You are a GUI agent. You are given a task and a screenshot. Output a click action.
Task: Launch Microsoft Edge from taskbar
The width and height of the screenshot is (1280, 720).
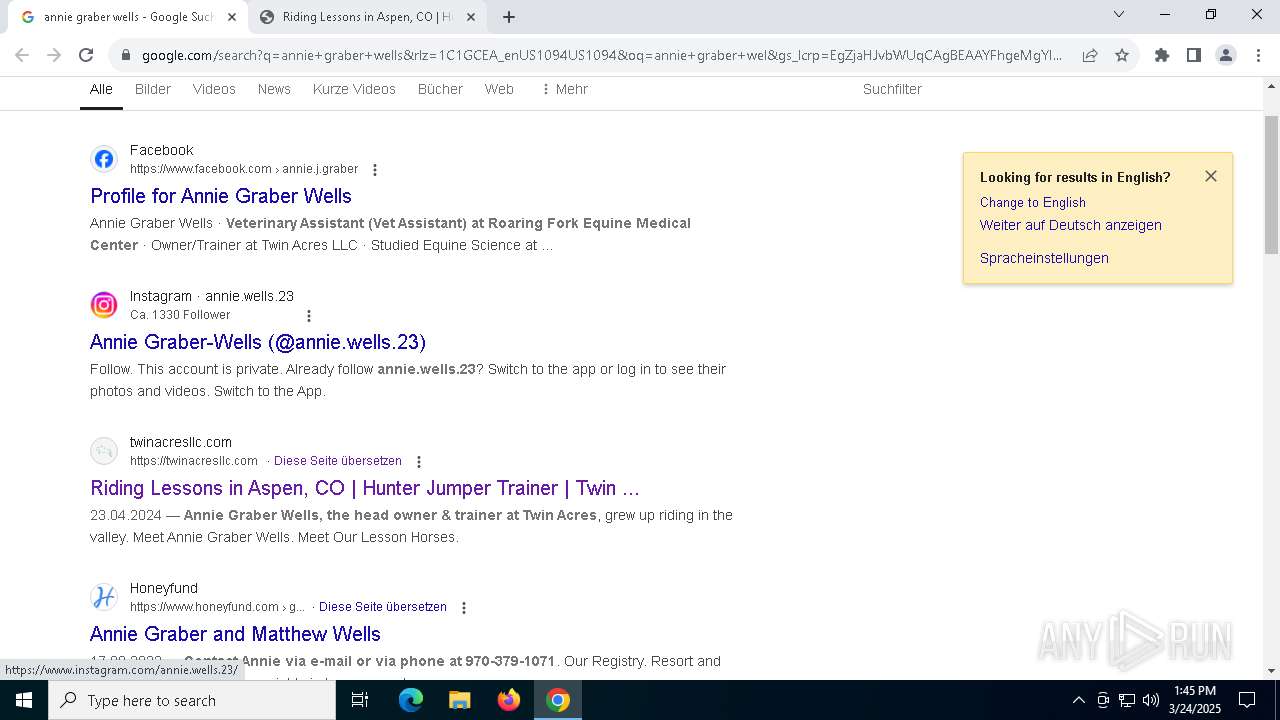411,700
